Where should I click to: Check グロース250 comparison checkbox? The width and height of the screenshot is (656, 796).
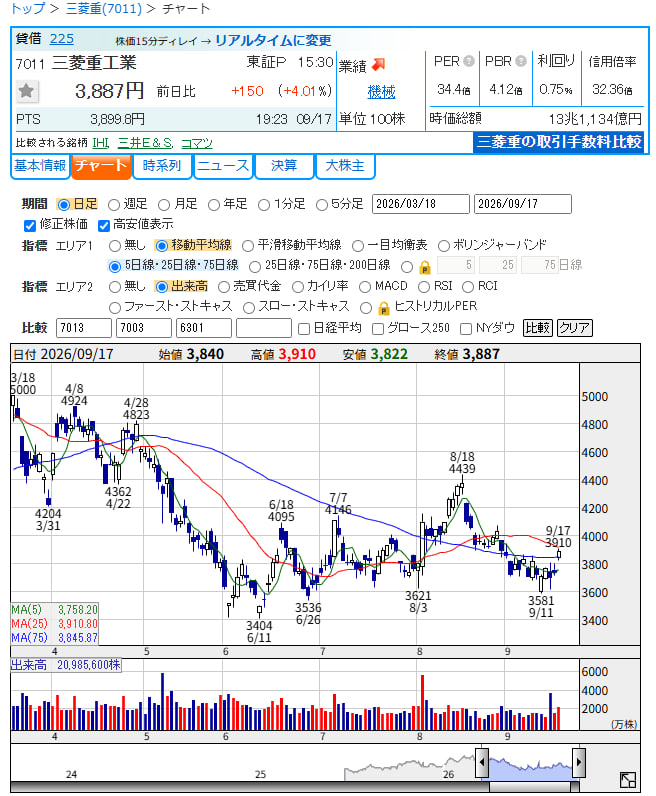click(x=377, y=329)
